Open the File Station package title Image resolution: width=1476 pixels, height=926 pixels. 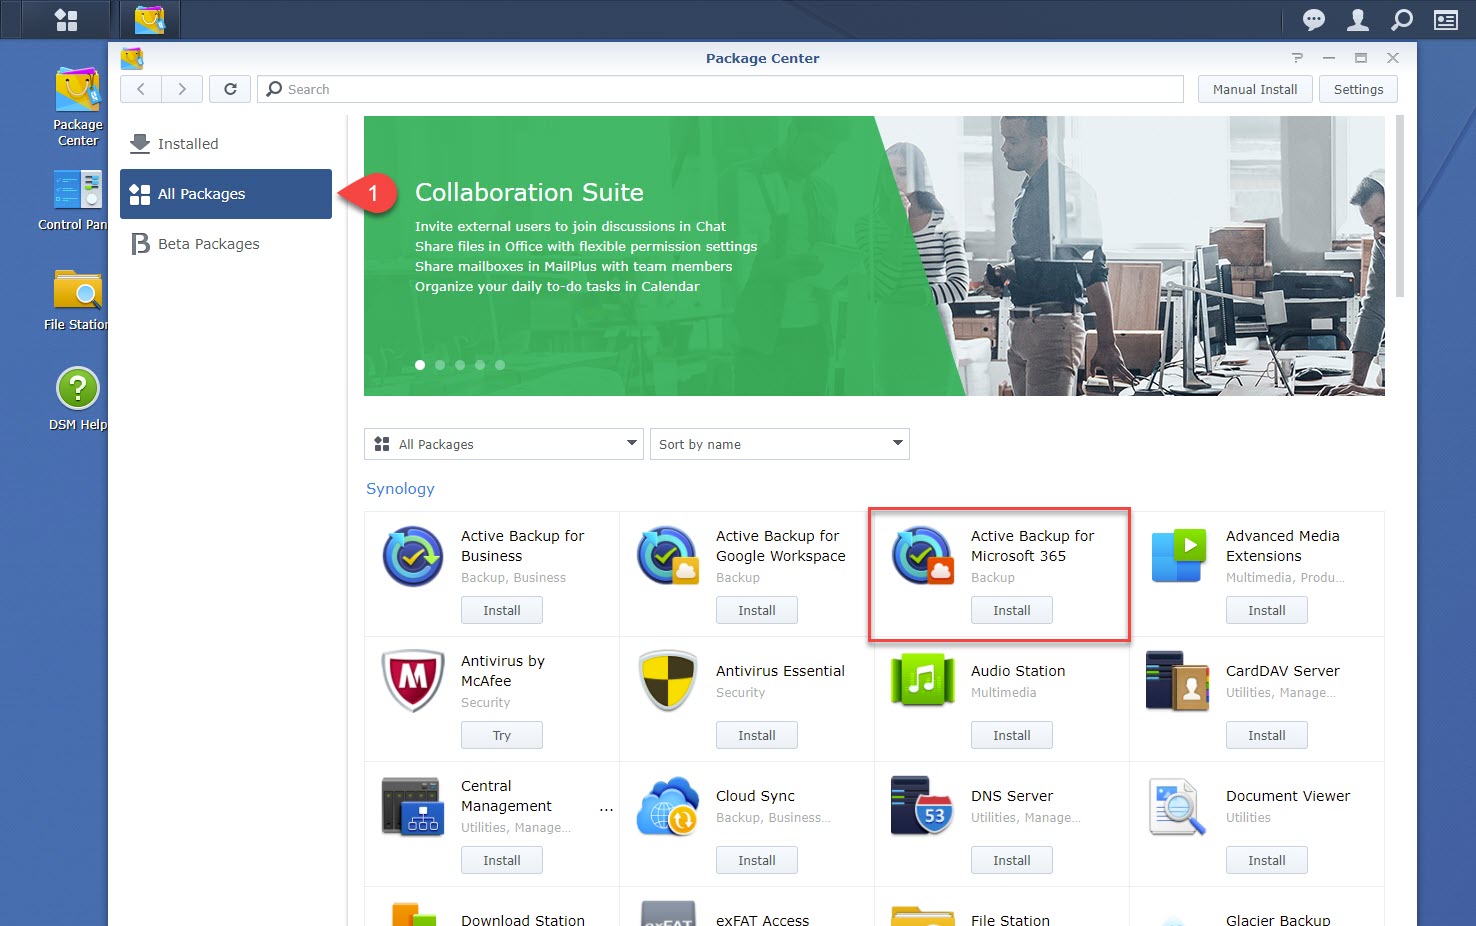pos(1010,919)
